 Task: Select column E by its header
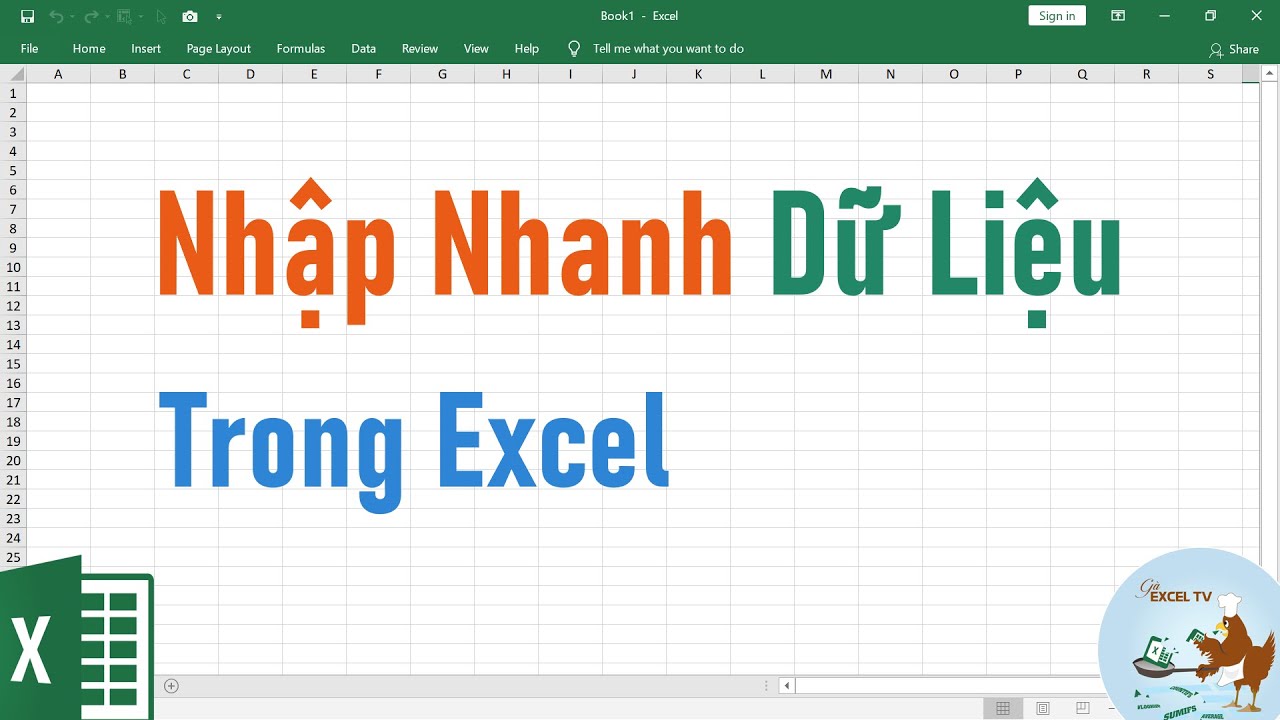pyautogui.click(x=314, y=74)
